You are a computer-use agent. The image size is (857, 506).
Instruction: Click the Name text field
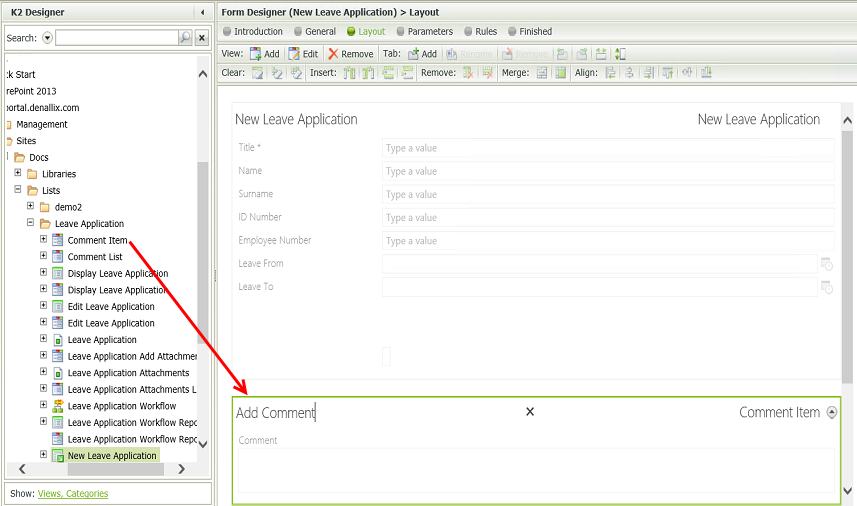point(607,171)
